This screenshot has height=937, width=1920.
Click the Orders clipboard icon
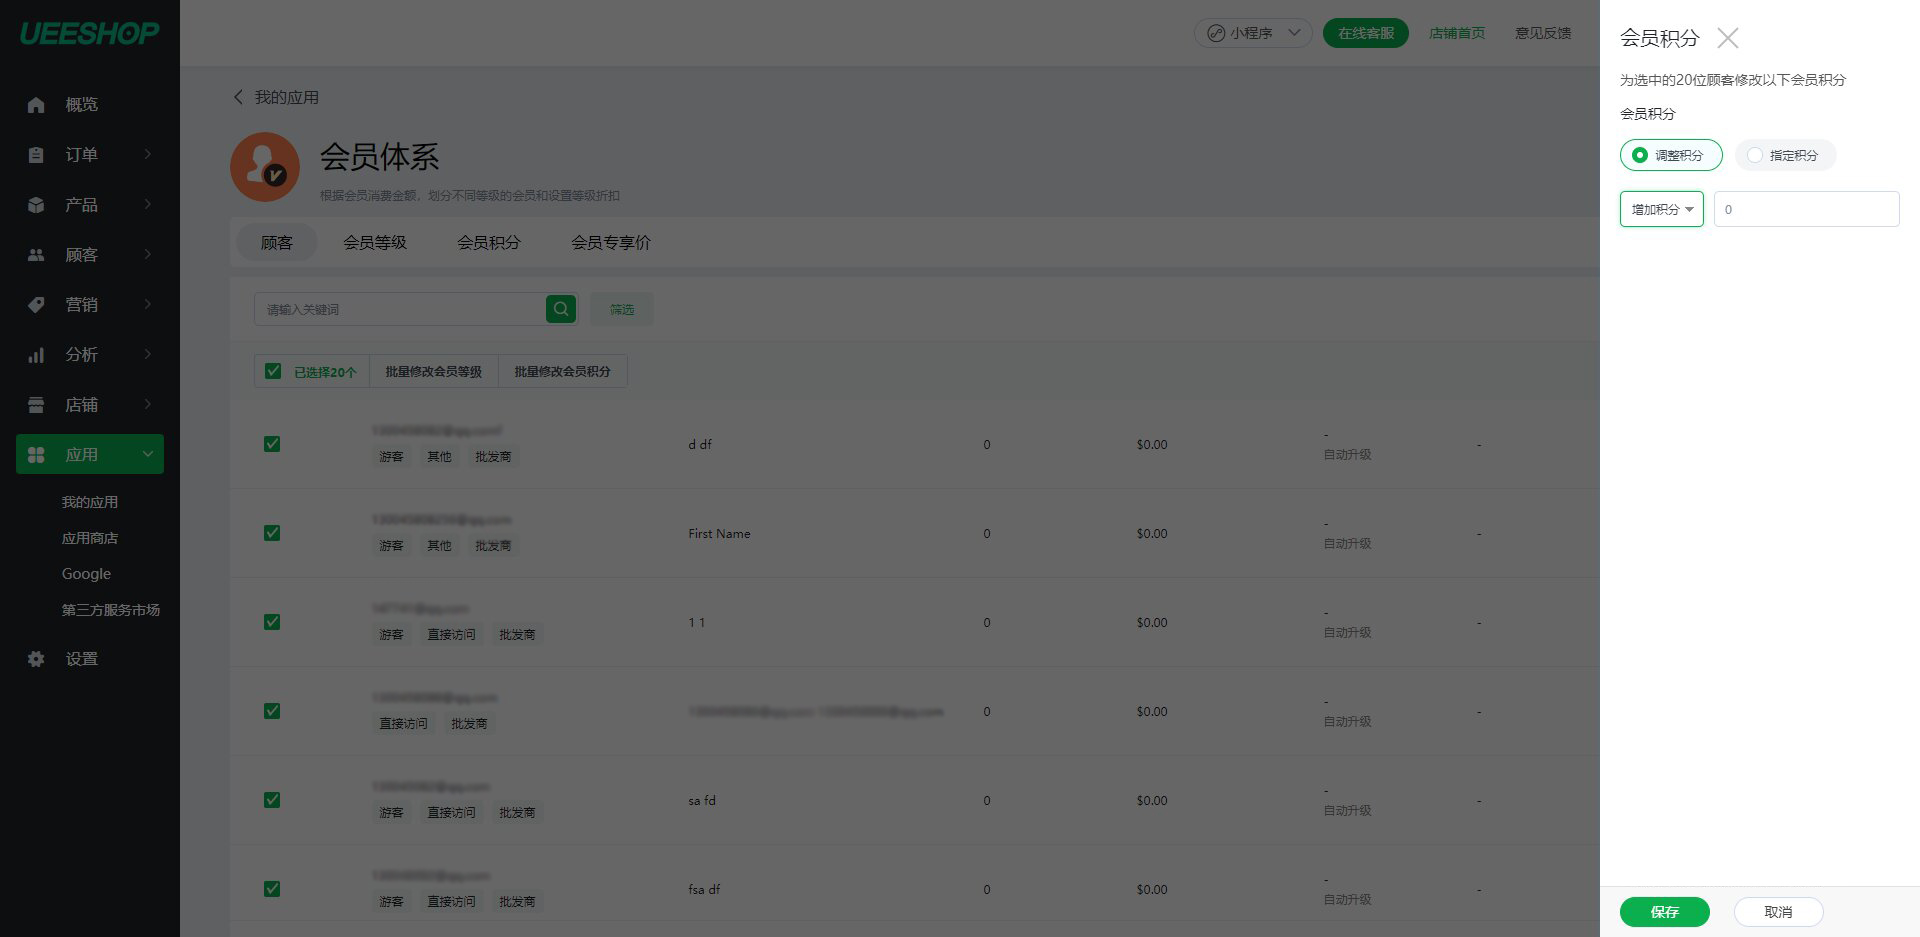tap(36, 155)
